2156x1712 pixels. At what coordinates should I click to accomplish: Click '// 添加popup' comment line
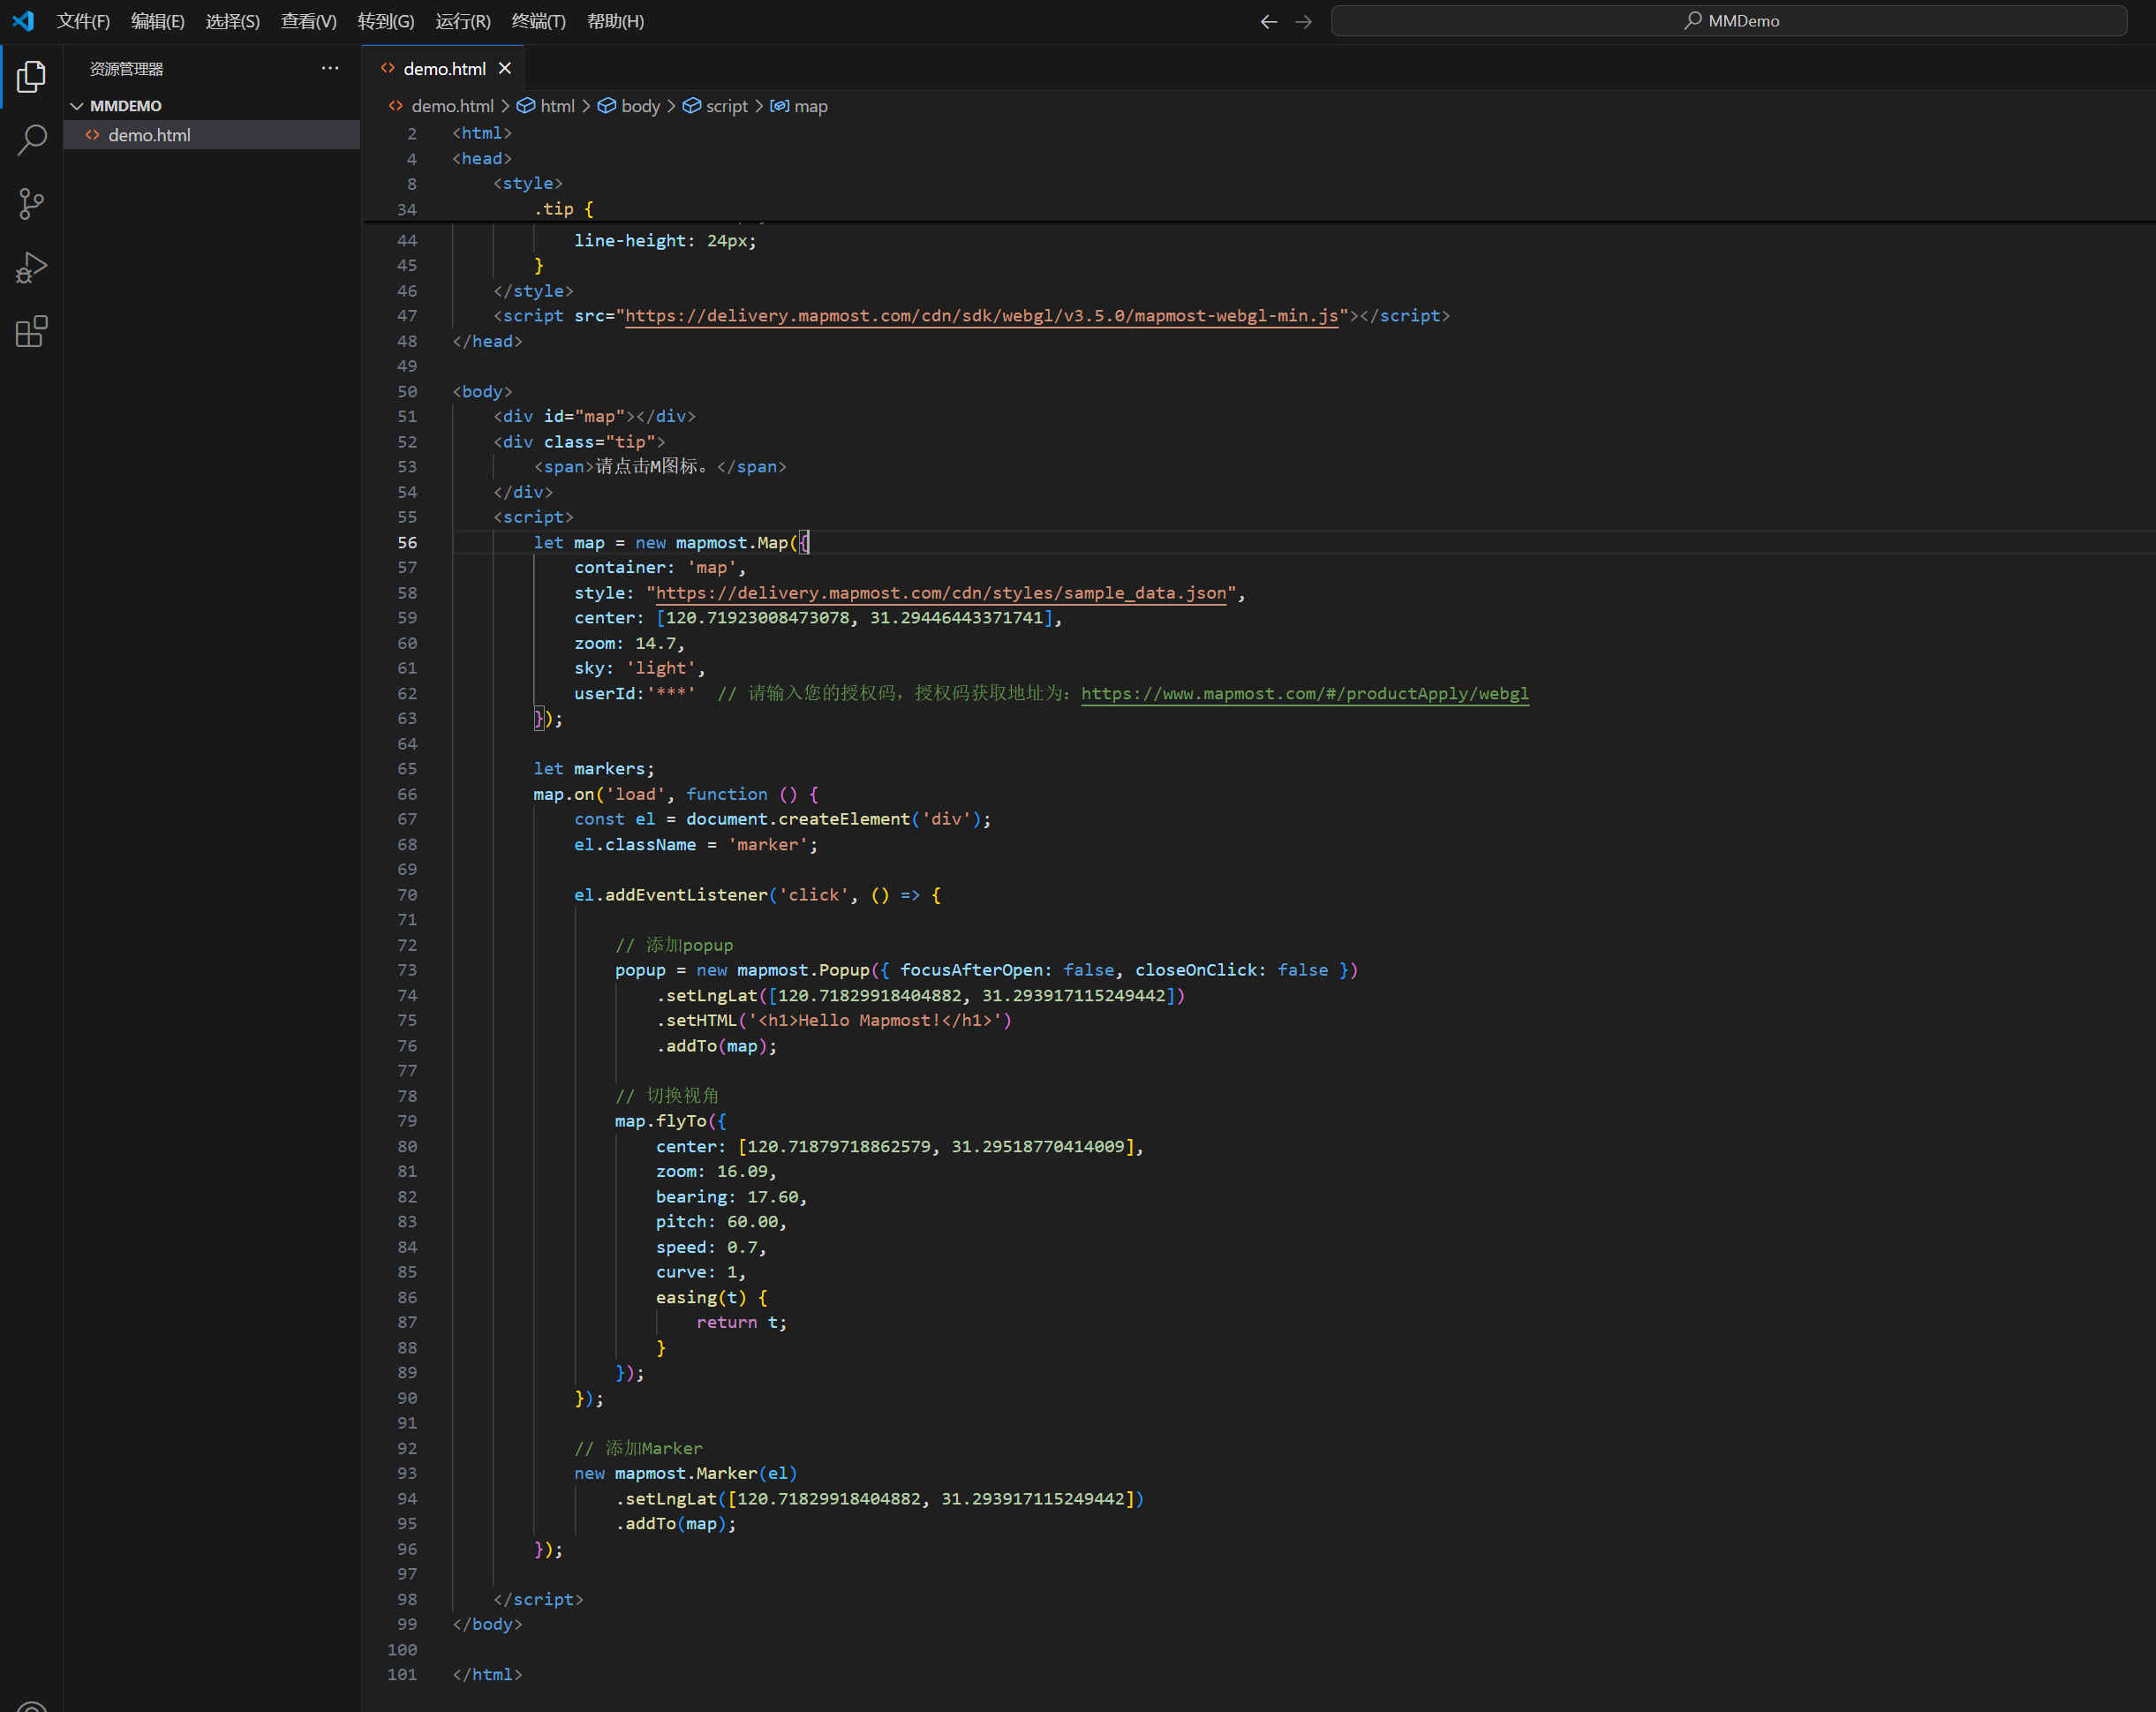point(674,945)
